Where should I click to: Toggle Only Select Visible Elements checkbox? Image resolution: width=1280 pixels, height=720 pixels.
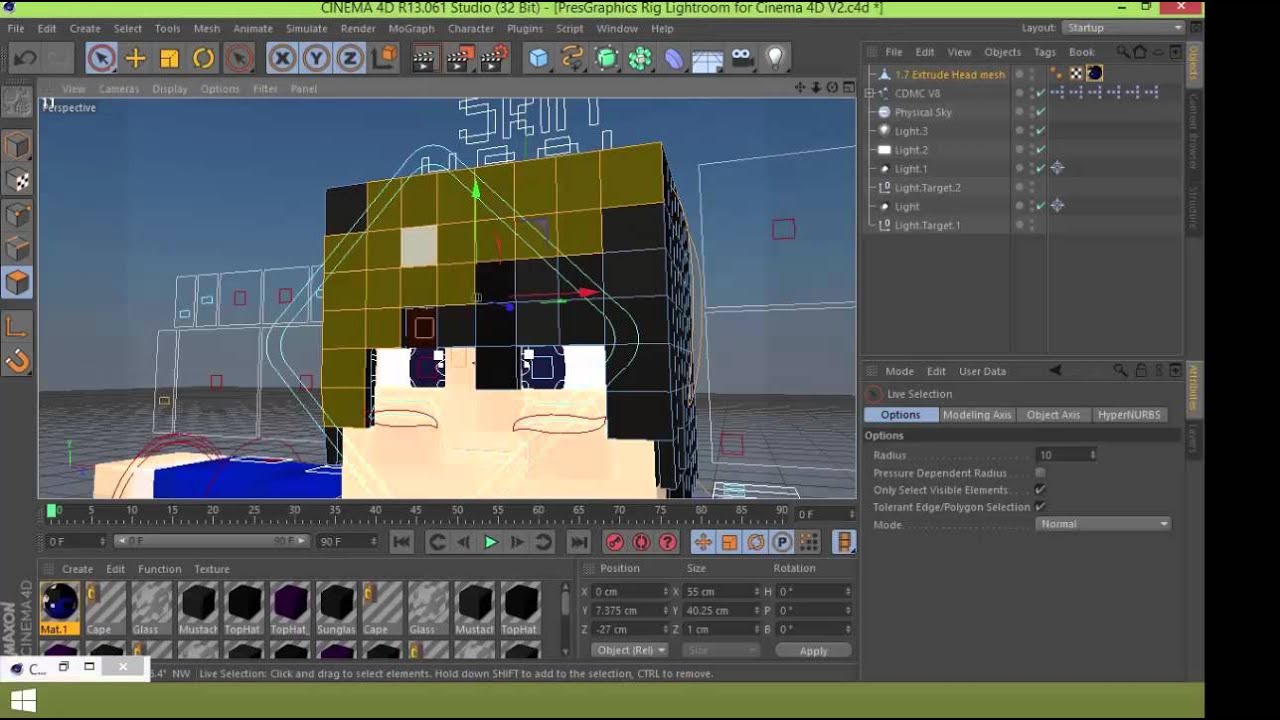[x=1040, y=490]
